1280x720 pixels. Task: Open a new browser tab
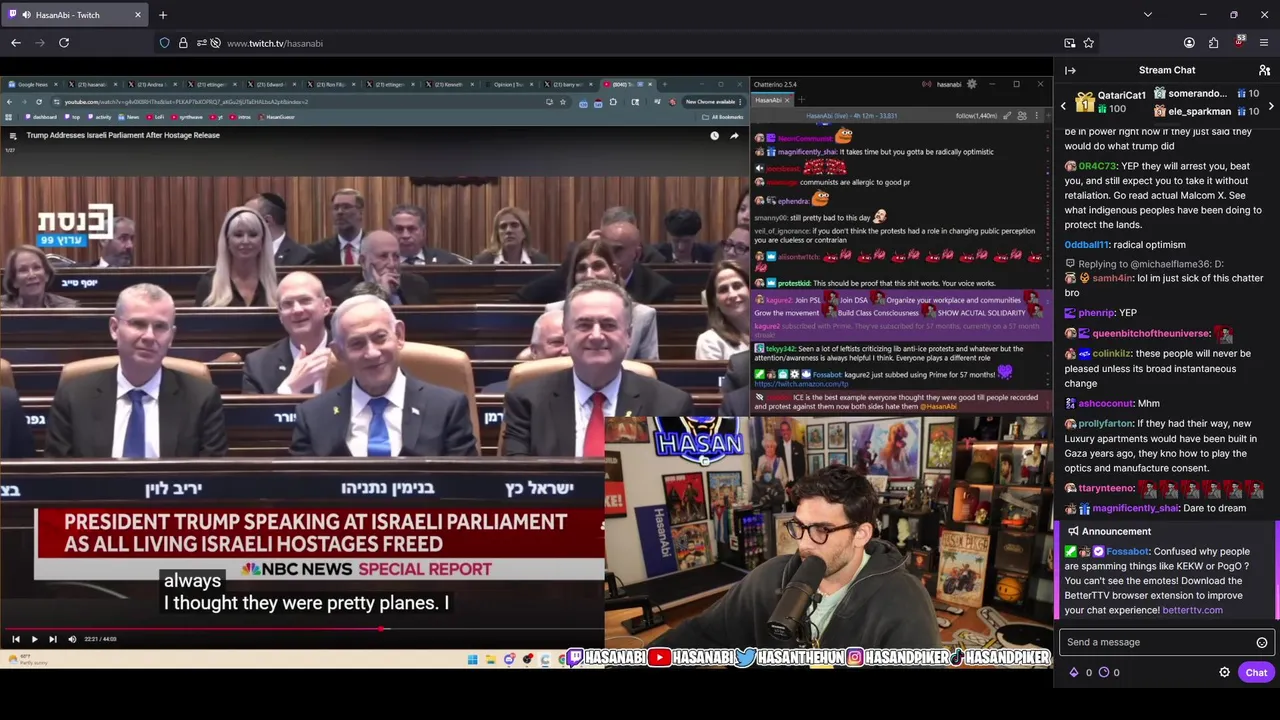(x=163, y=15)
